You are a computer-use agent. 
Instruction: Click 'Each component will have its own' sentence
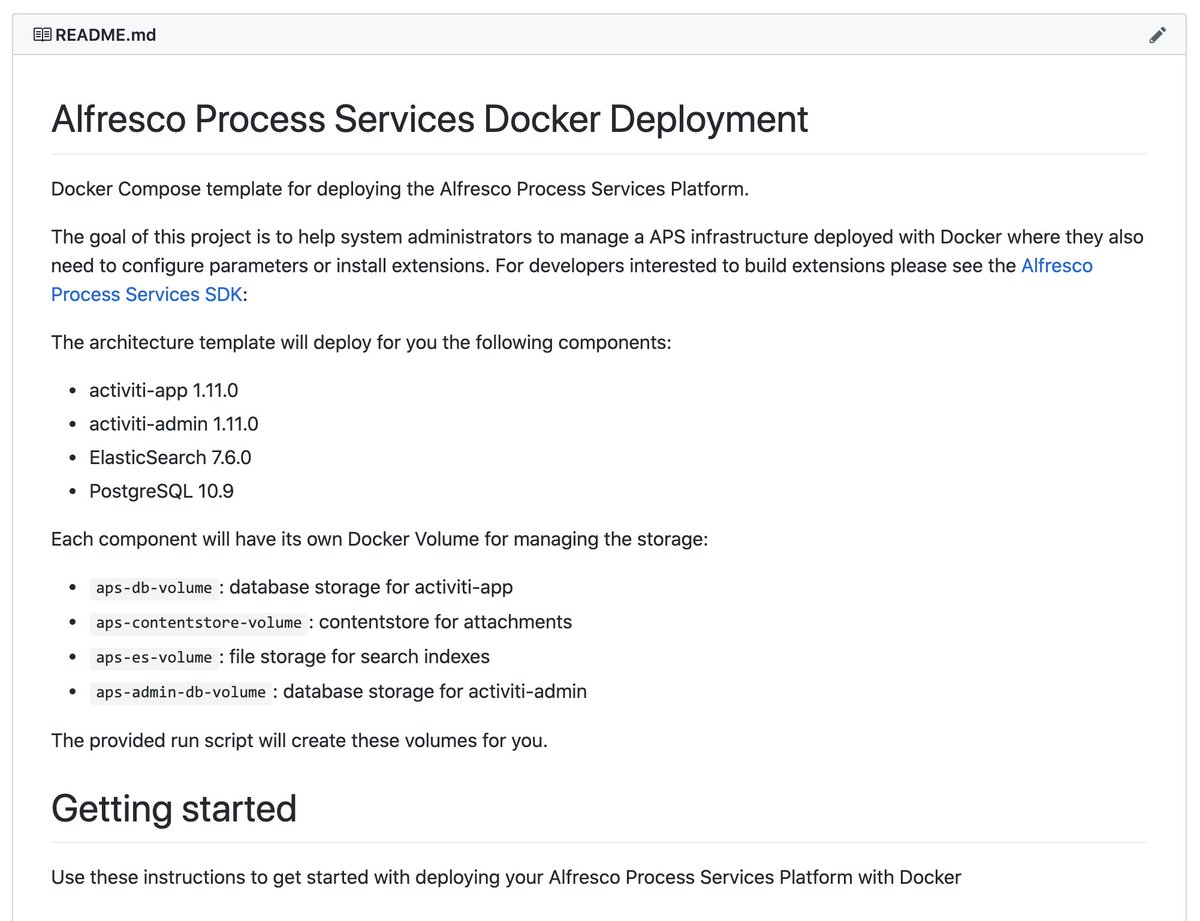(379, 539)
